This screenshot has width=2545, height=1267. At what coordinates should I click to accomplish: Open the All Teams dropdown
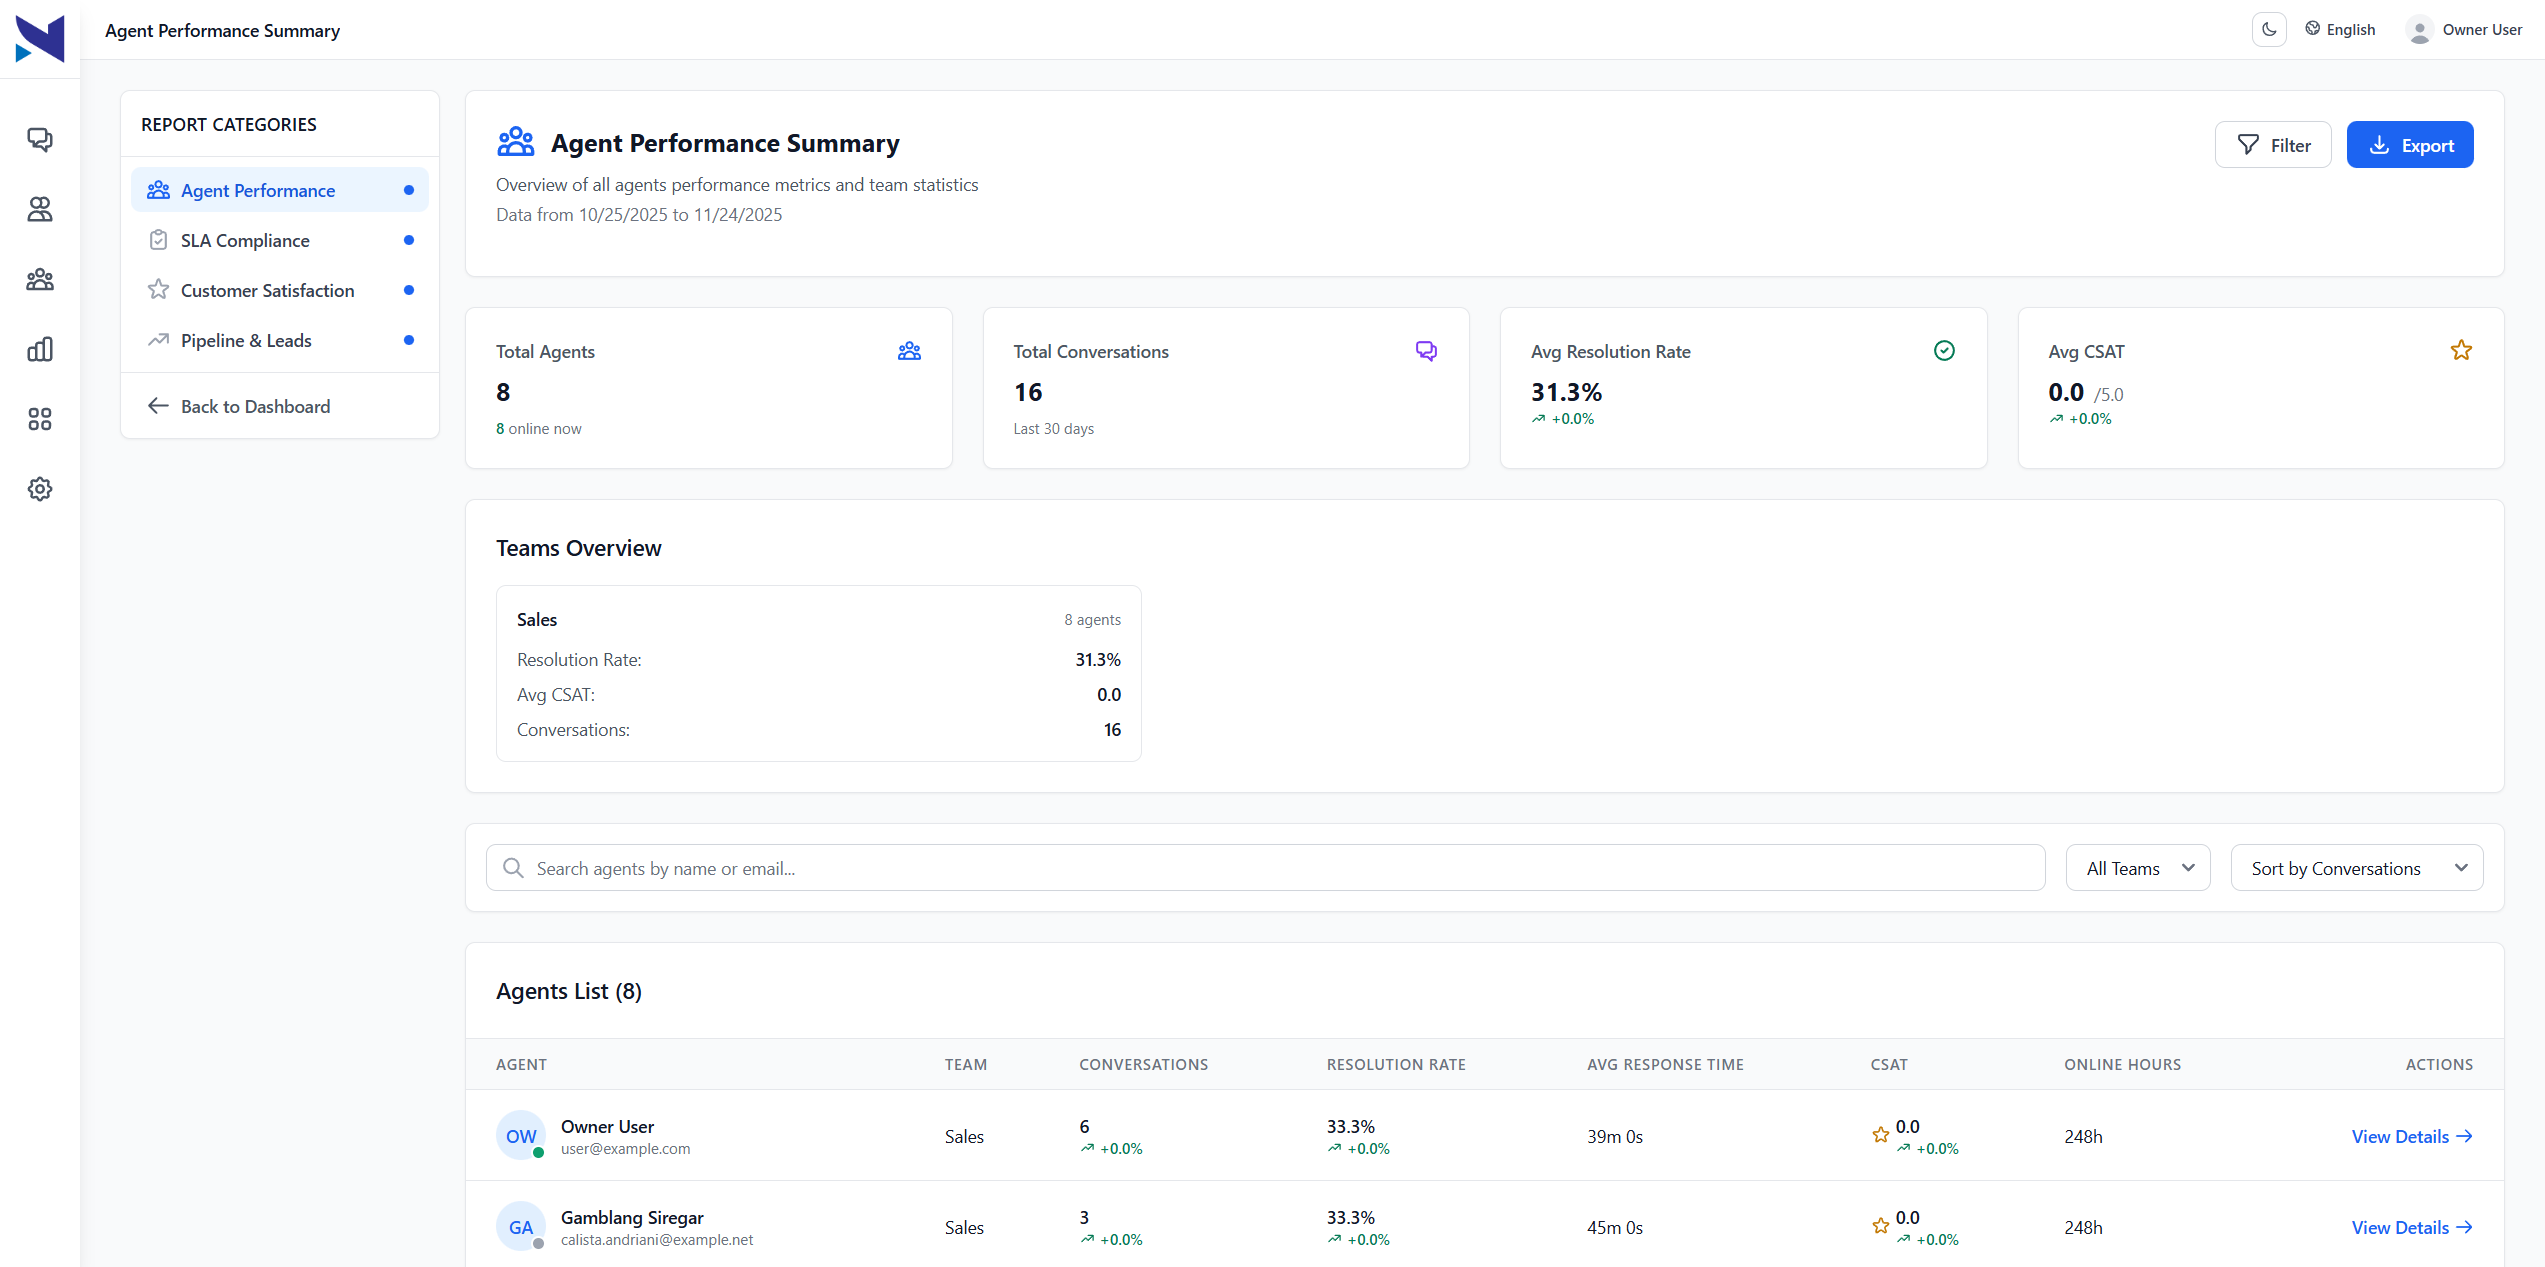click(x=2138, y=868)
